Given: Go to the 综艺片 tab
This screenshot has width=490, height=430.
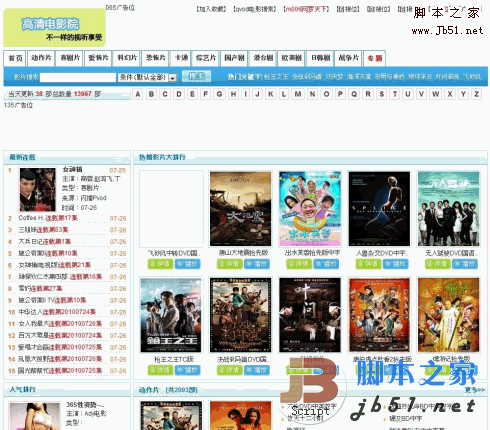Looking at the screenshot, I should tap(206, 58).
